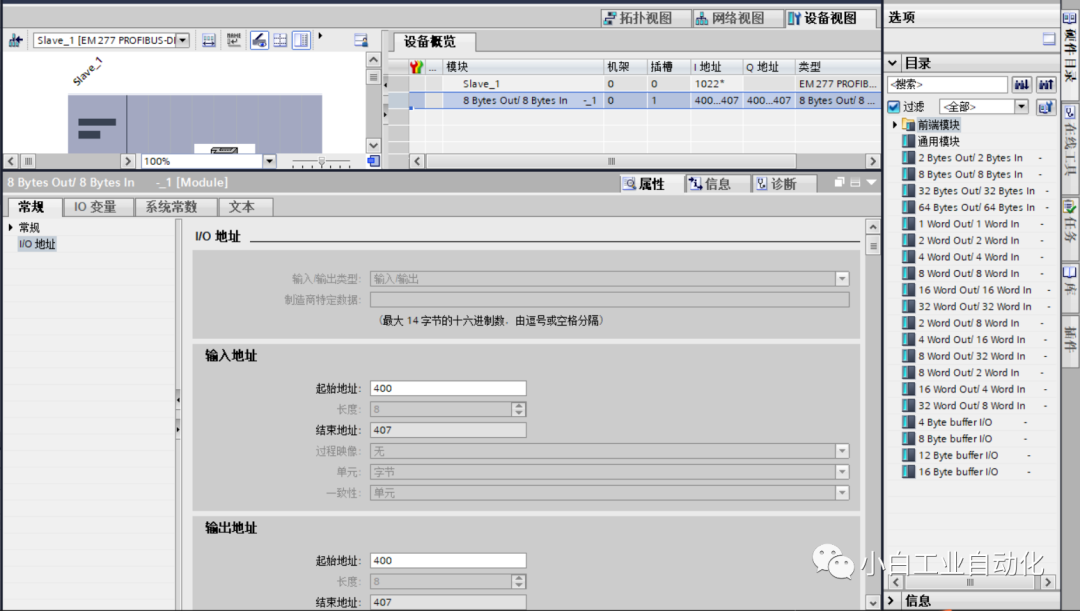Click the catalog 搜索 search field
Screen dimensions: 1080x611
(947, 85)
